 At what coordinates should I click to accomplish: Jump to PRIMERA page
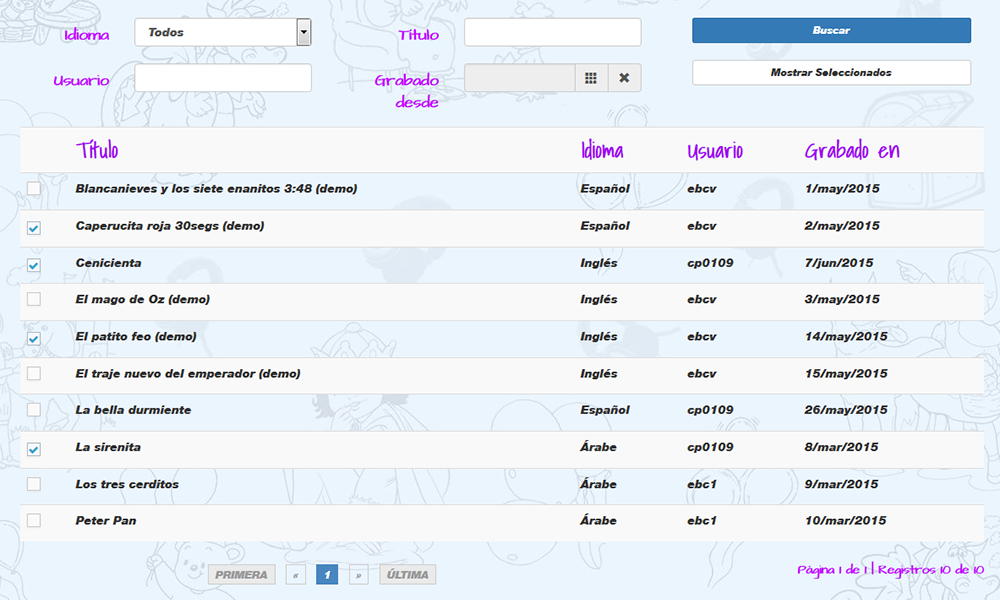pyautogui.click(x=241, y=575)
